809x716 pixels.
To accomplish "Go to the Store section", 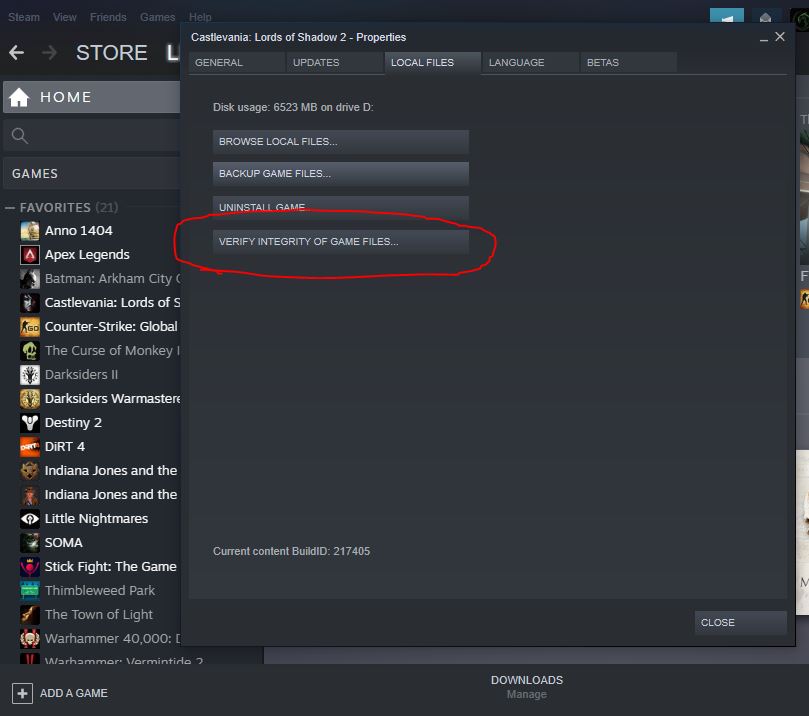I will point(111,53).
